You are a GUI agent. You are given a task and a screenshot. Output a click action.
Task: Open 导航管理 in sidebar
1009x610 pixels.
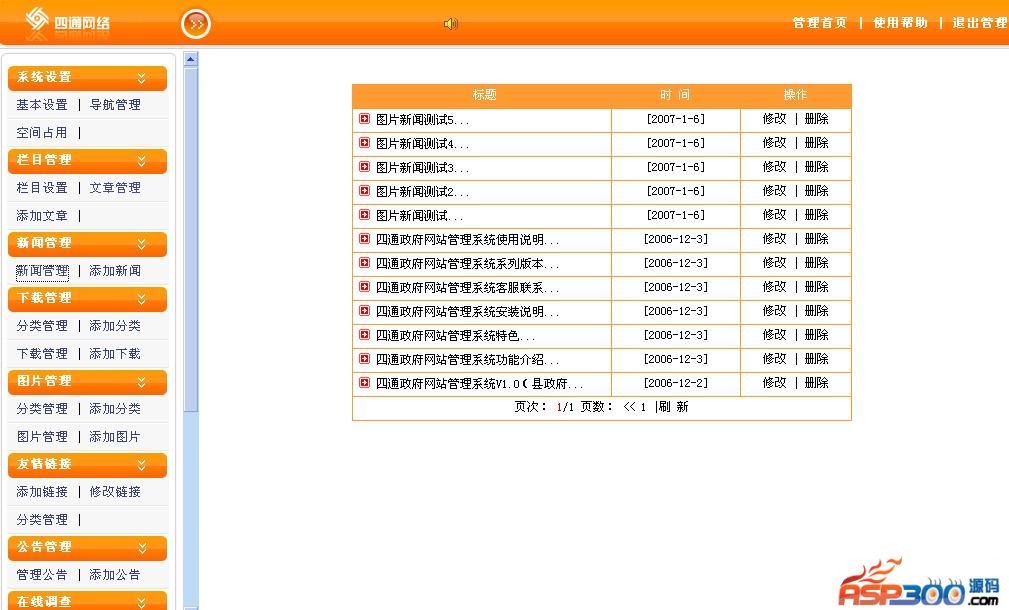point(115,104)
